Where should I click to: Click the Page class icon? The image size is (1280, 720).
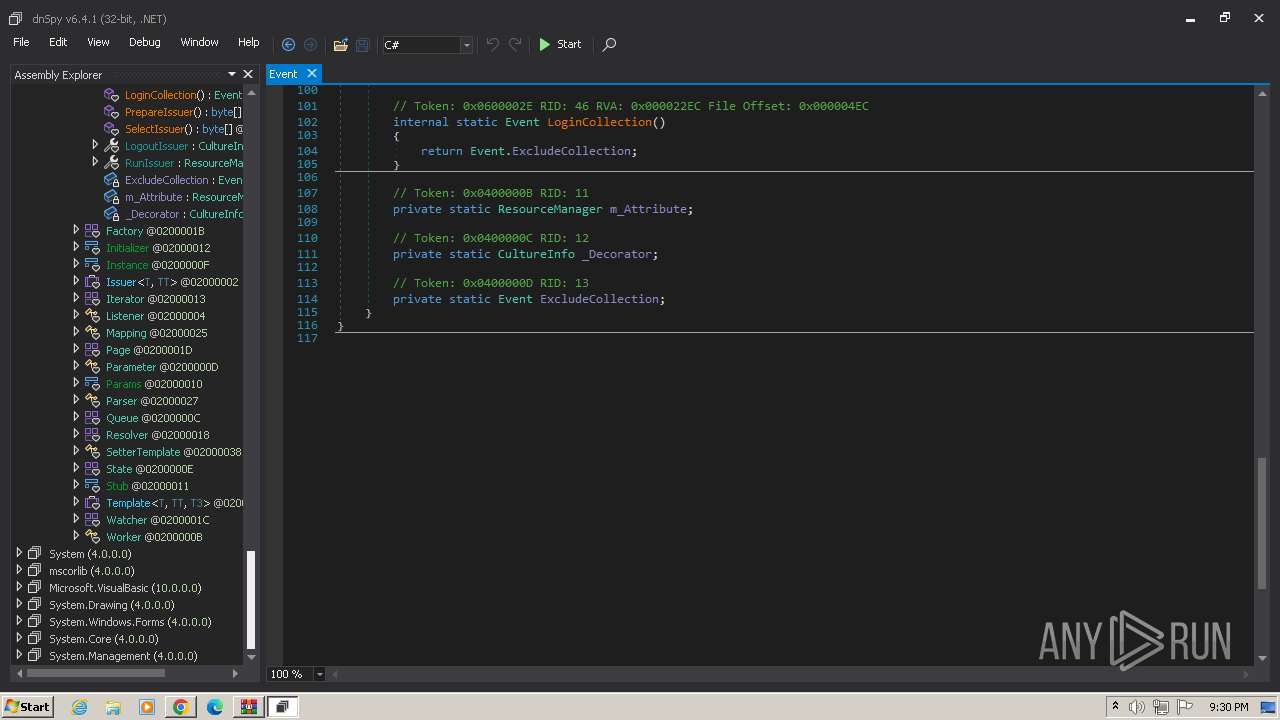(92, 349)
